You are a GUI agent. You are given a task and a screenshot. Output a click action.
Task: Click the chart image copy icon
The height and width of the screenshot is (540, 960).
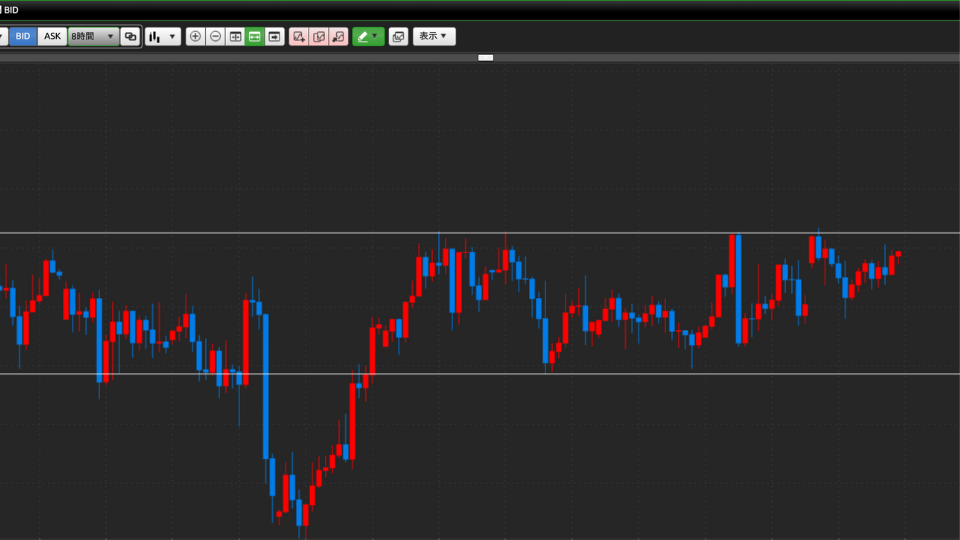pyautogui.click(x=398, y=36)
